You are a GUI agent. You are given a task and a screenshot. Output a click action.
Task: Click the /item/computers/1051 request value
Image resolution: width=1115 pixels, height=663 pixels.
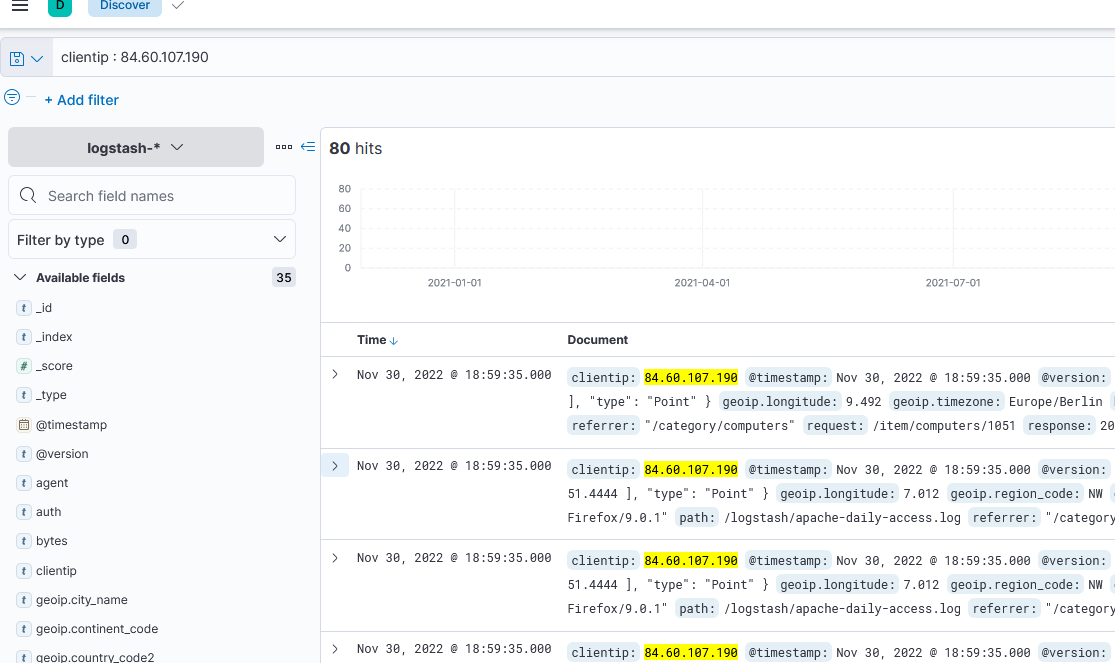tap(944, 426)
